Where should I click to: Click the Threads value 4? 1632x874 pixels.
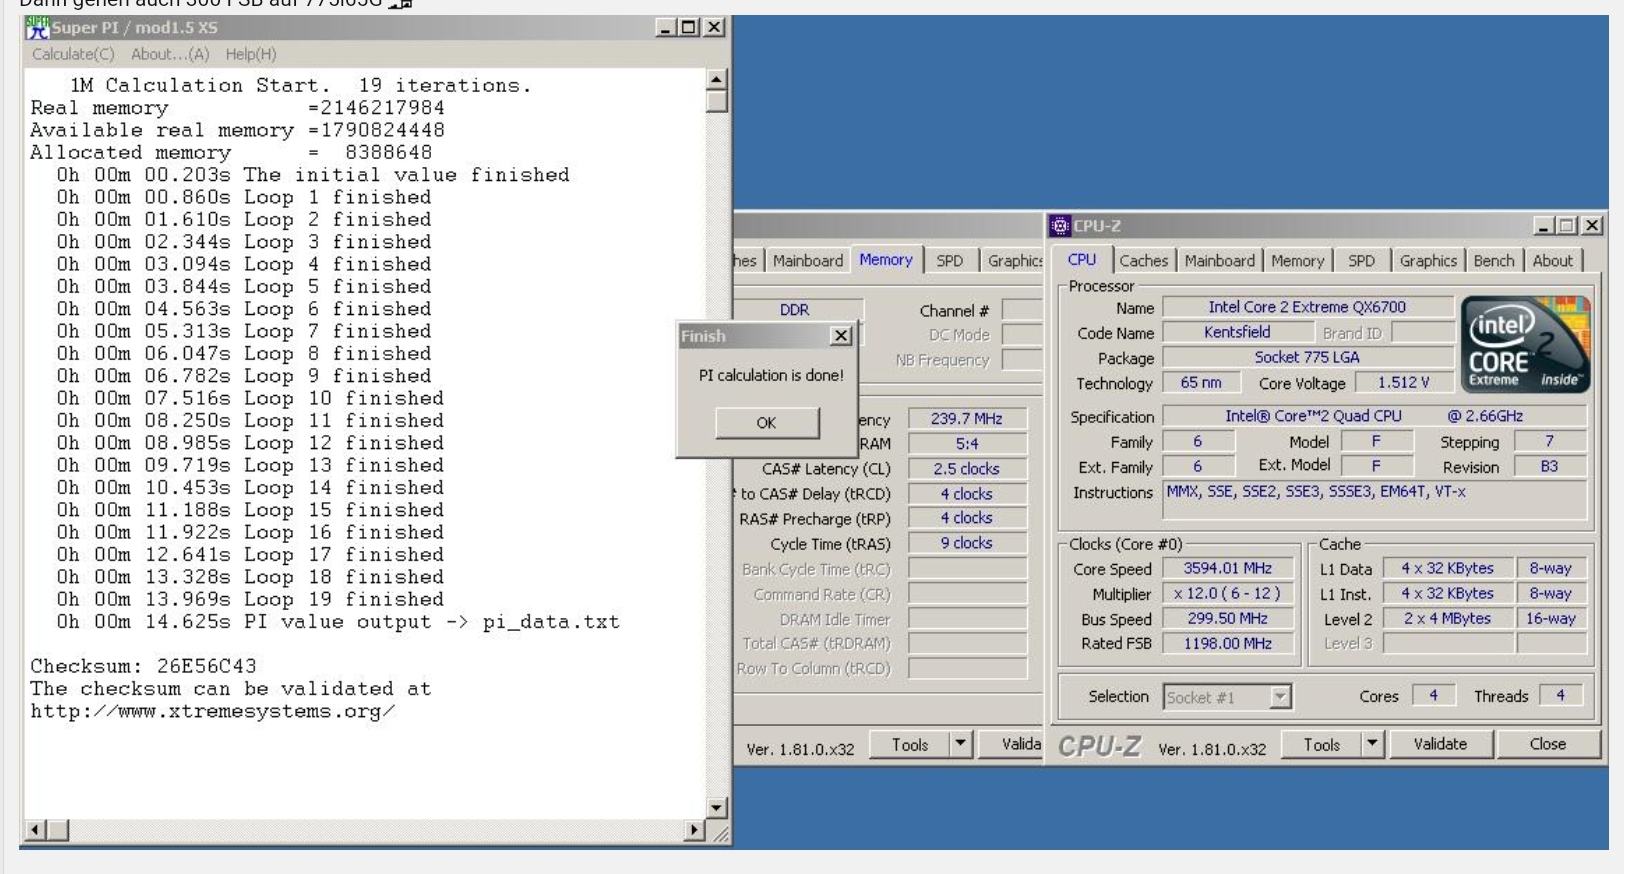[1560, 696]
